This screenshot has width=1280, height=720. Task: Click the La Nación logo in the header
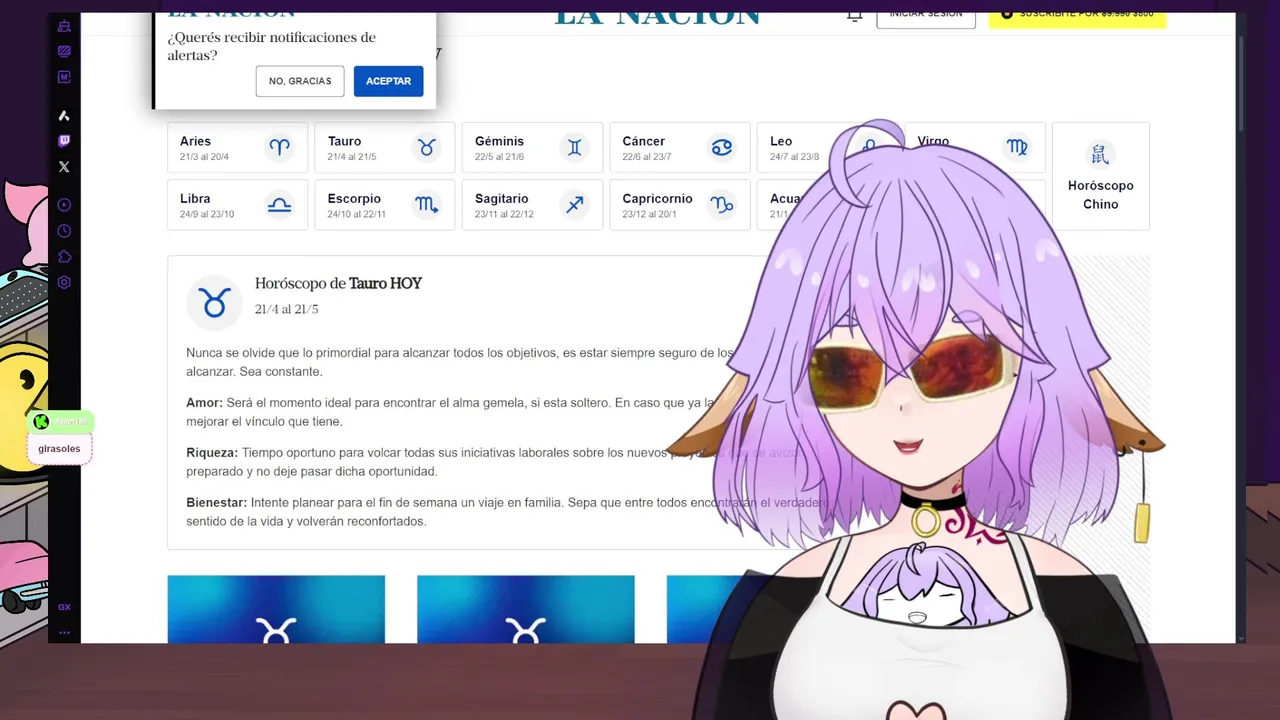point(657,18)
